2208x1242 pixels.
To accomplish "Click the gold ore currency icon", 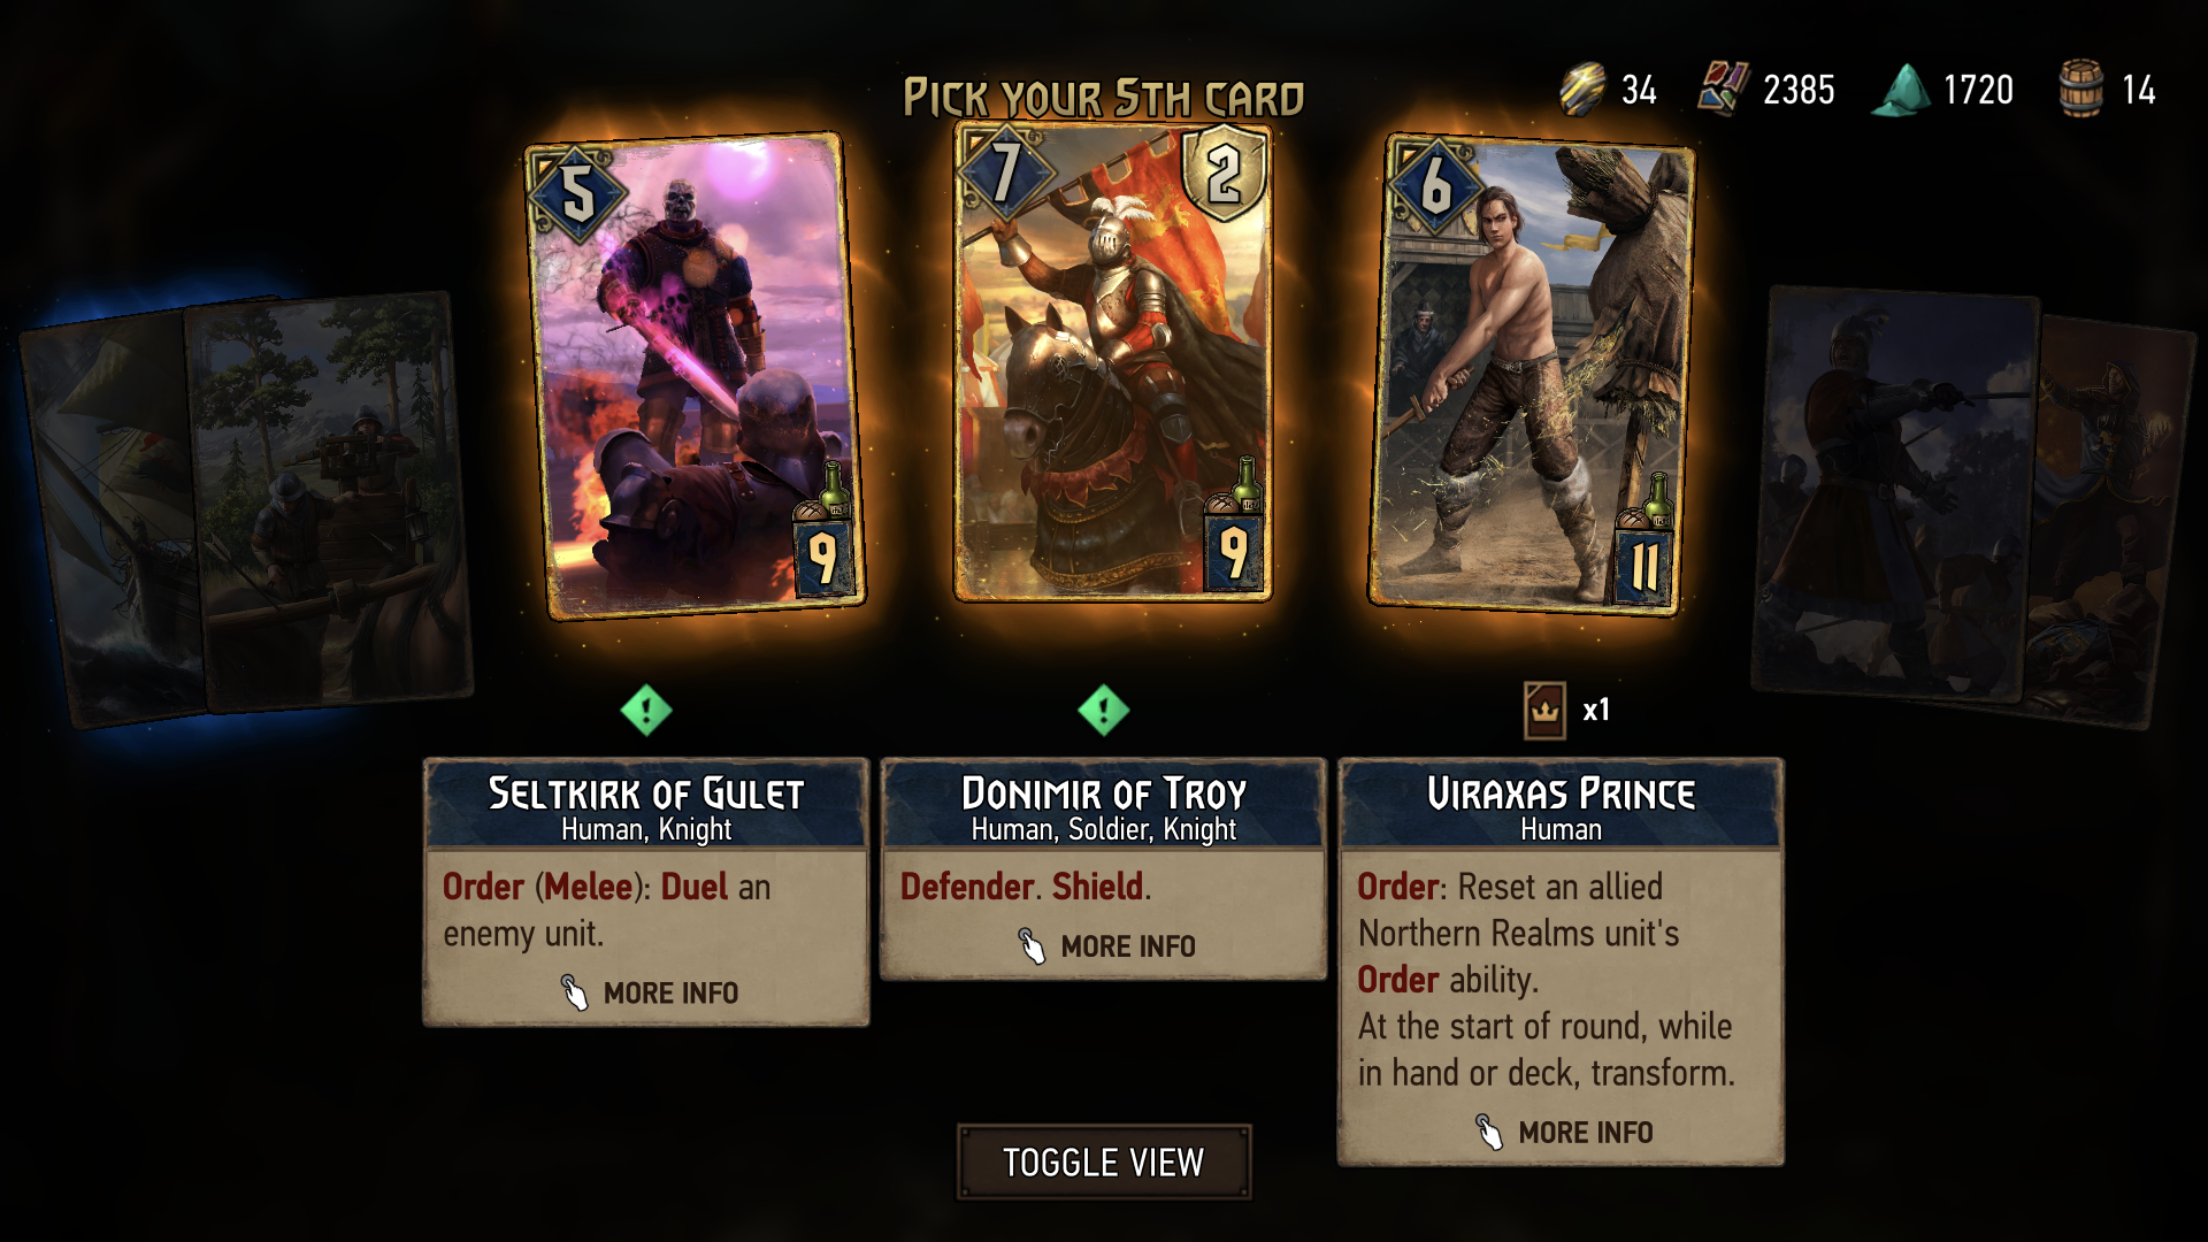I will [1583, 89].
